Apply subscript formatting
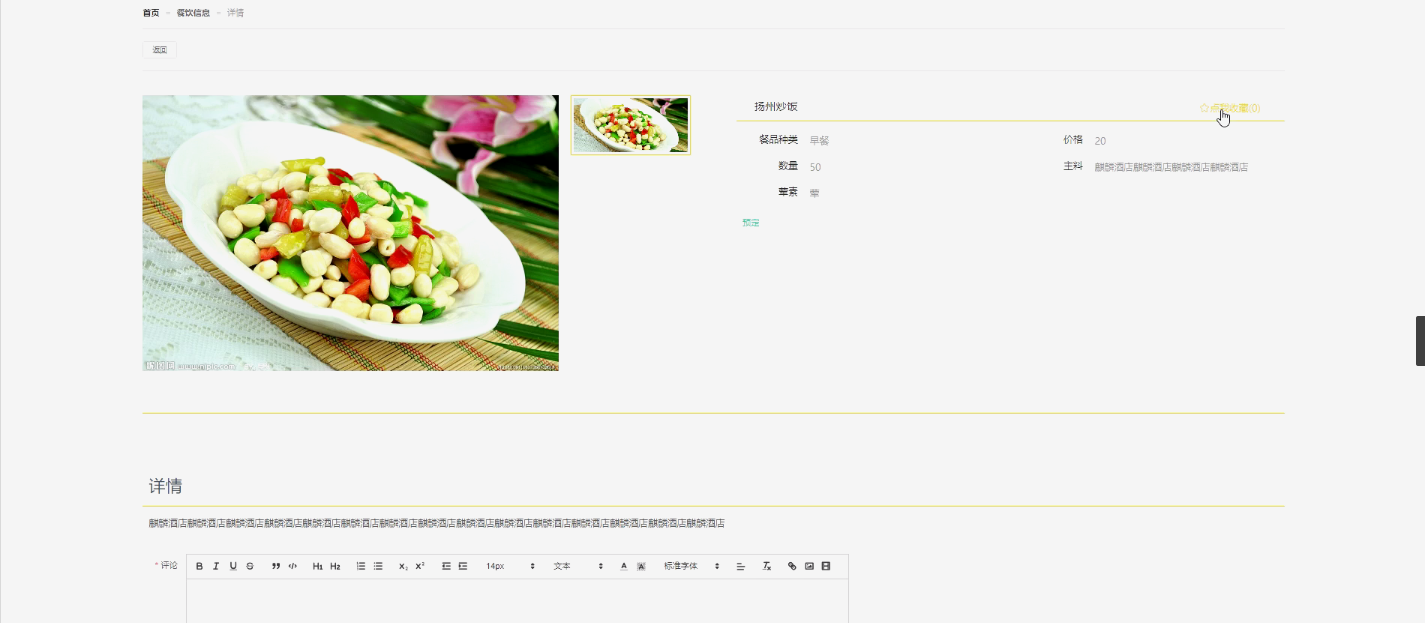Screen dimensions: 1425x623 pos(403,566)
